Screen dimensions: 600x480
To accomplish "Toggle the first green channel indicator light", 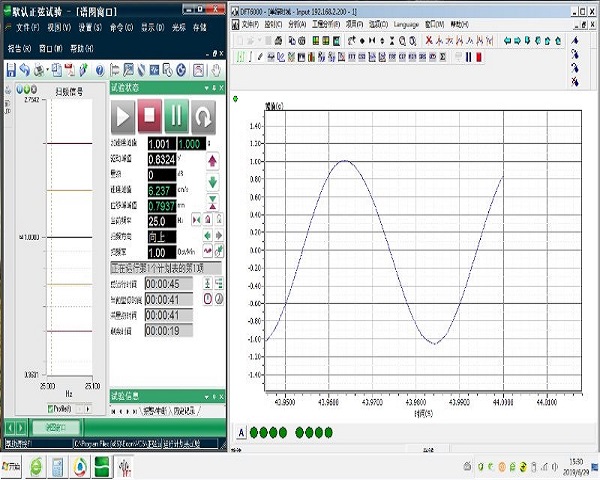I will click(x=254, y=432).
